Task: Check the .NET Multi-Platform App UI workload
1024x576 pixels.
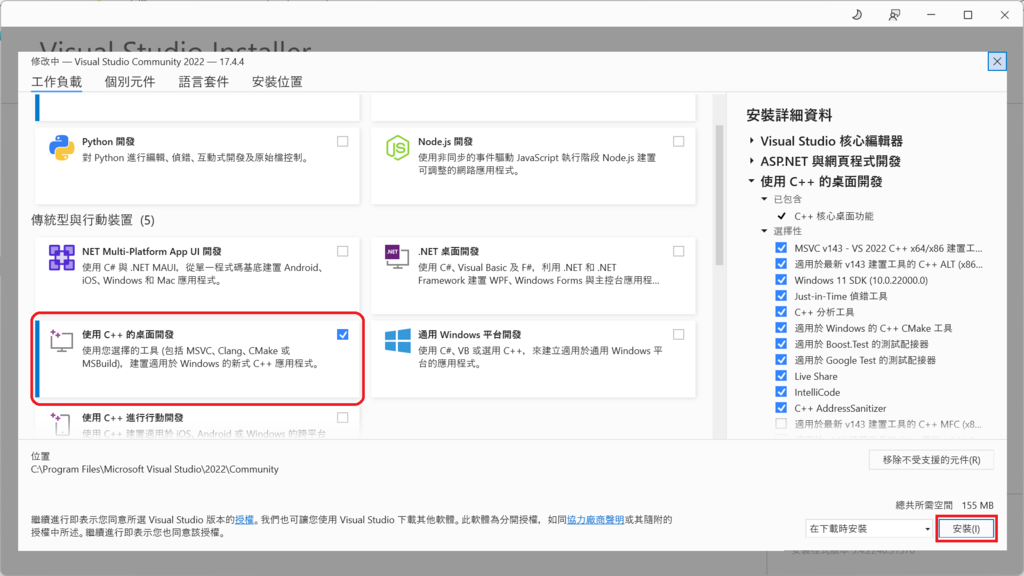Action: point(343,251)
